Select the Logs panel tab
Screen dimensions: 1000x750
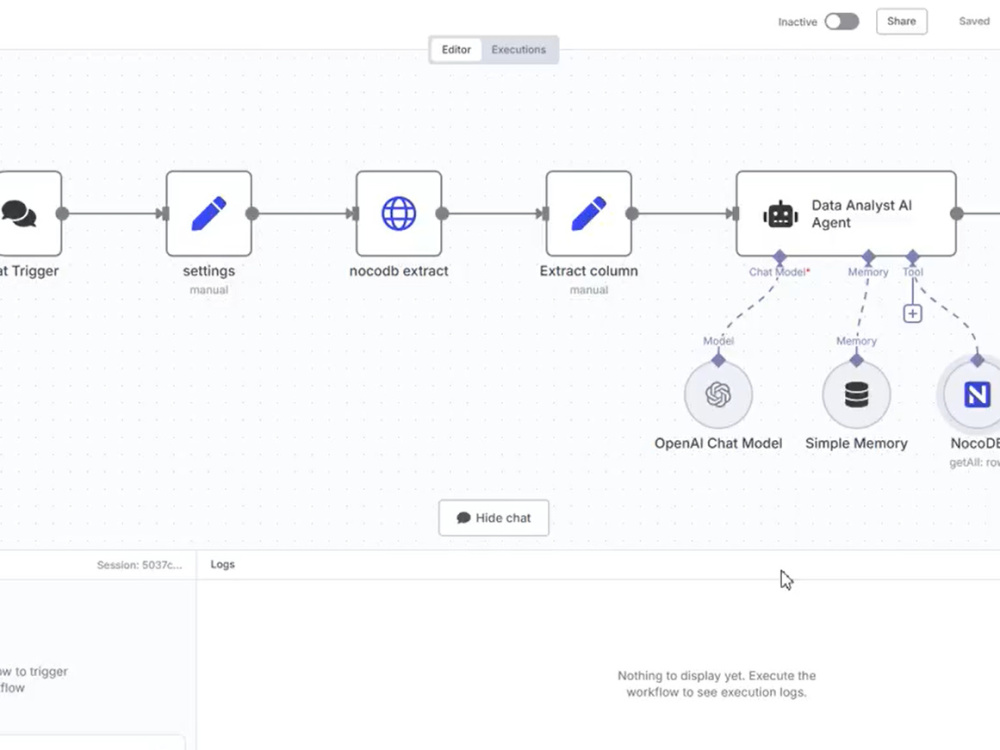[x=223, y=564]
